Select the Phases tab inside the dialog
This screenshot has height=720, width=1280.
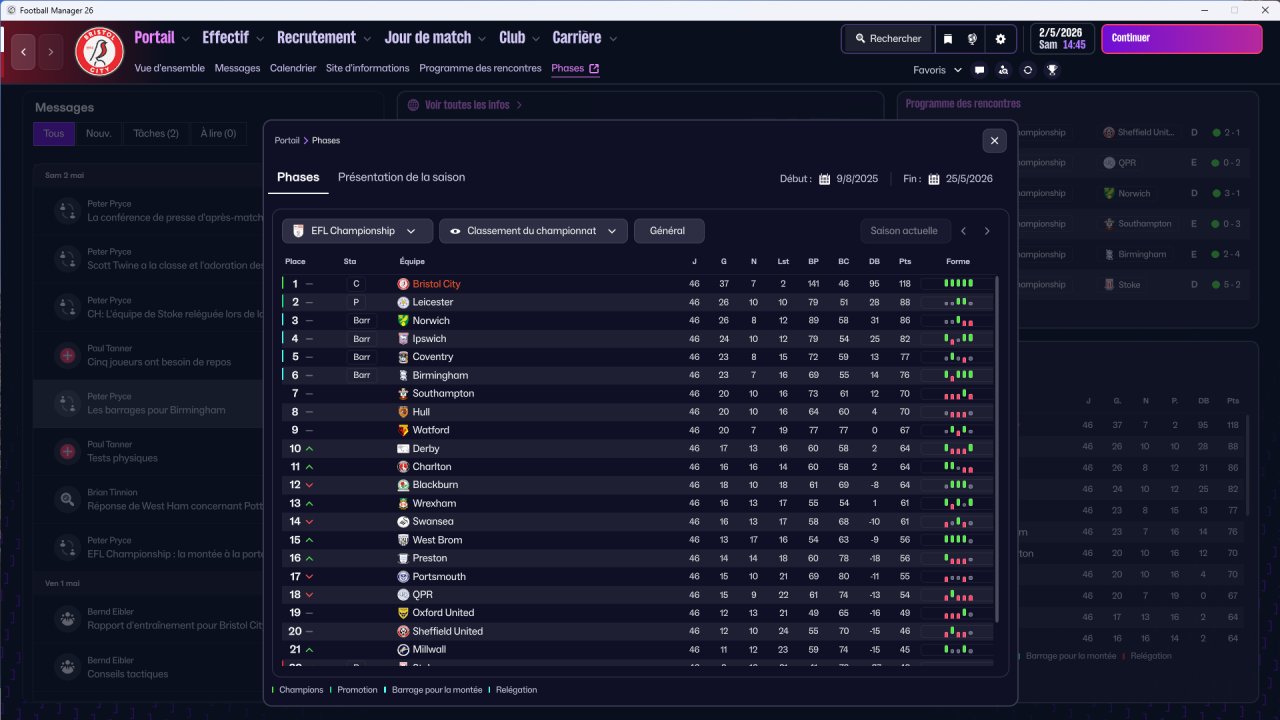click(x=298, y=177)
